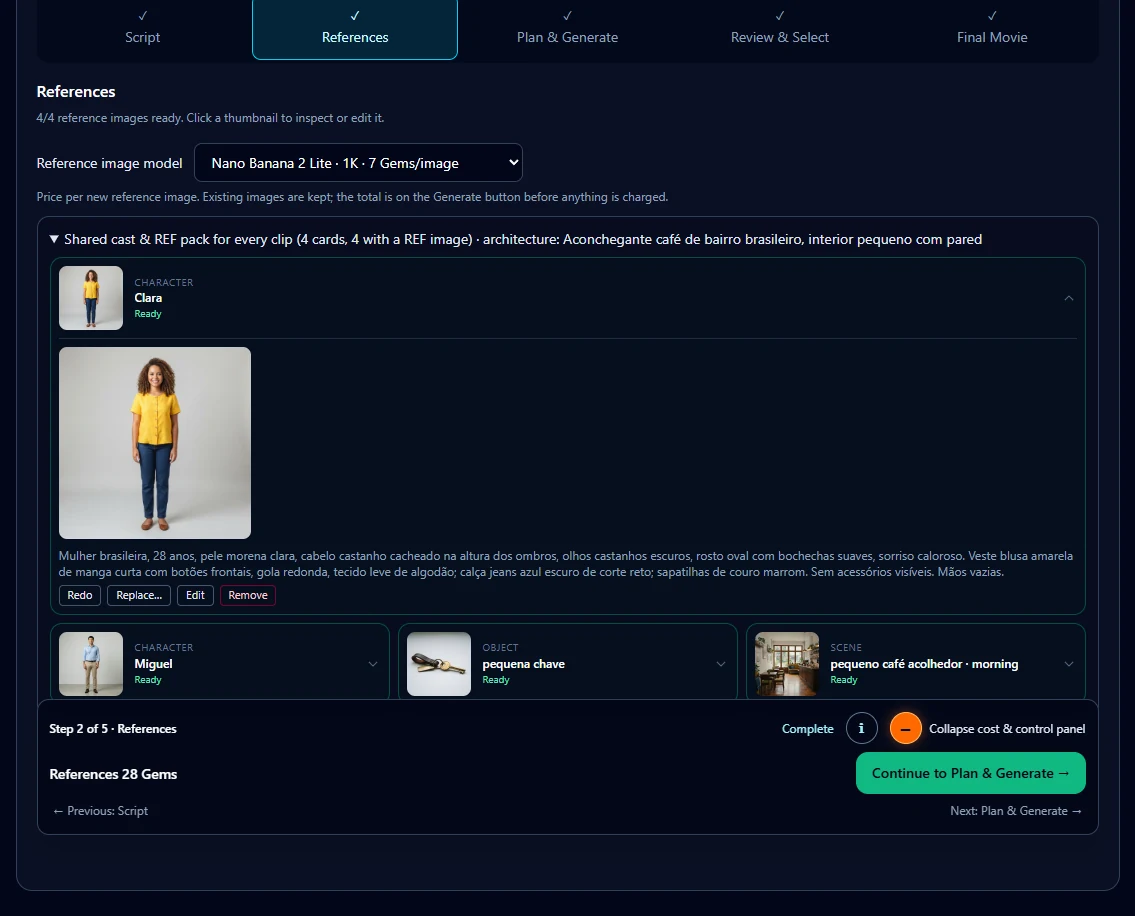The image size is (1135, 916).
Task: Open the Script step tab
Action: (x=143, y=28)
